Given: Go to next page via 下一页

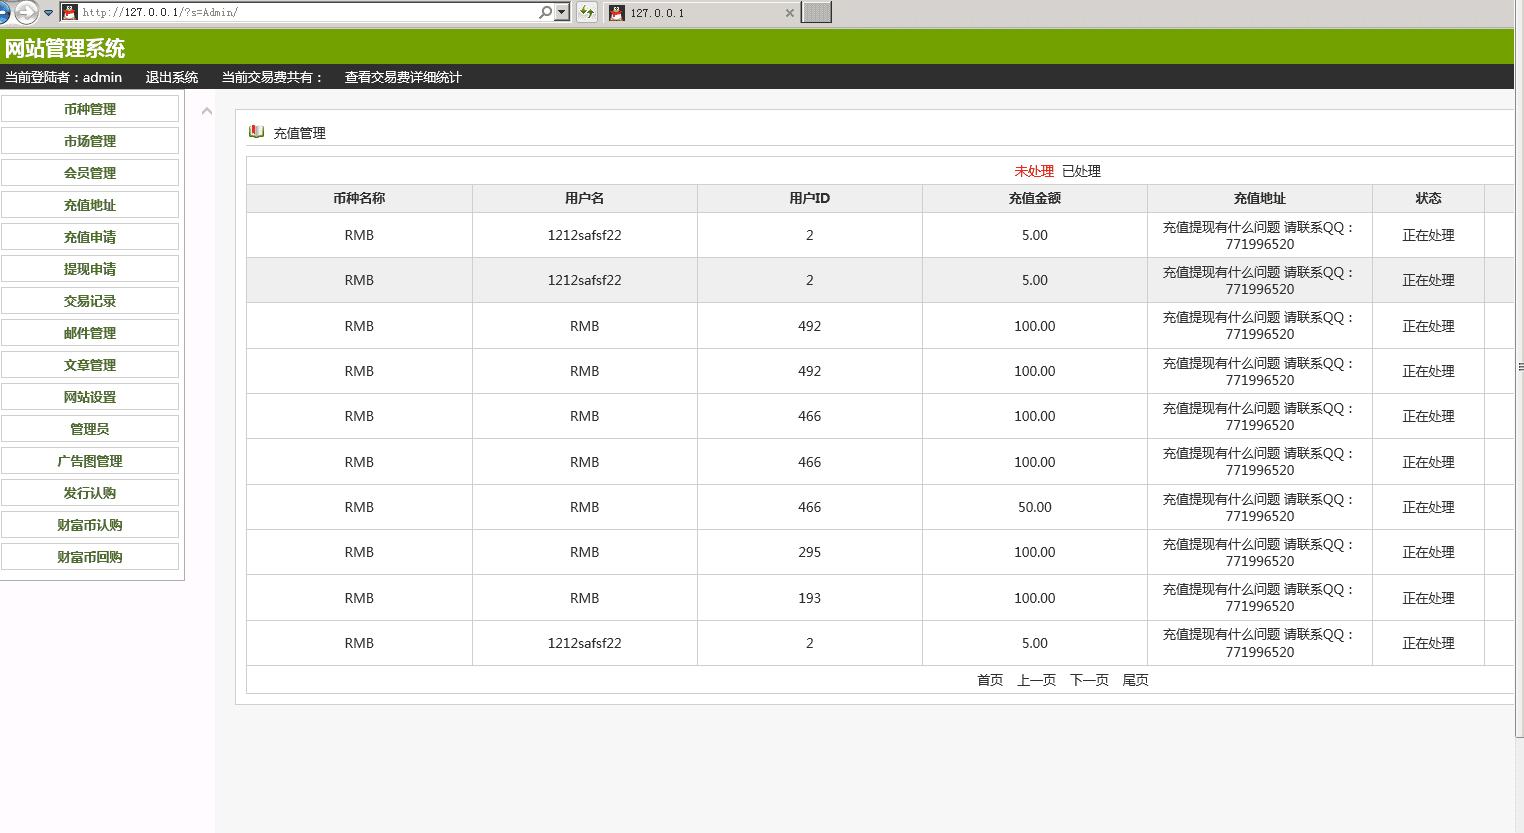Looking at the screenshot, I should point(1089,680).
